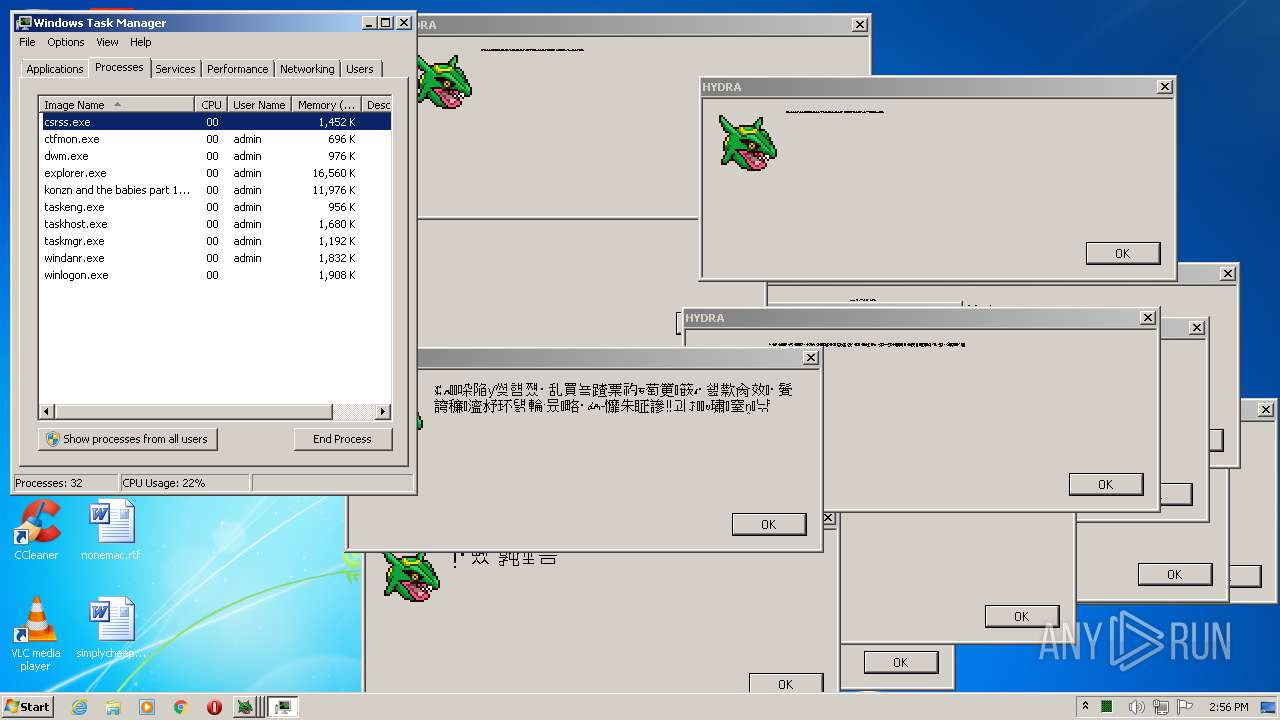Click the green CPU meter tray icon
1280x720 pixels.
[1107, 707]
